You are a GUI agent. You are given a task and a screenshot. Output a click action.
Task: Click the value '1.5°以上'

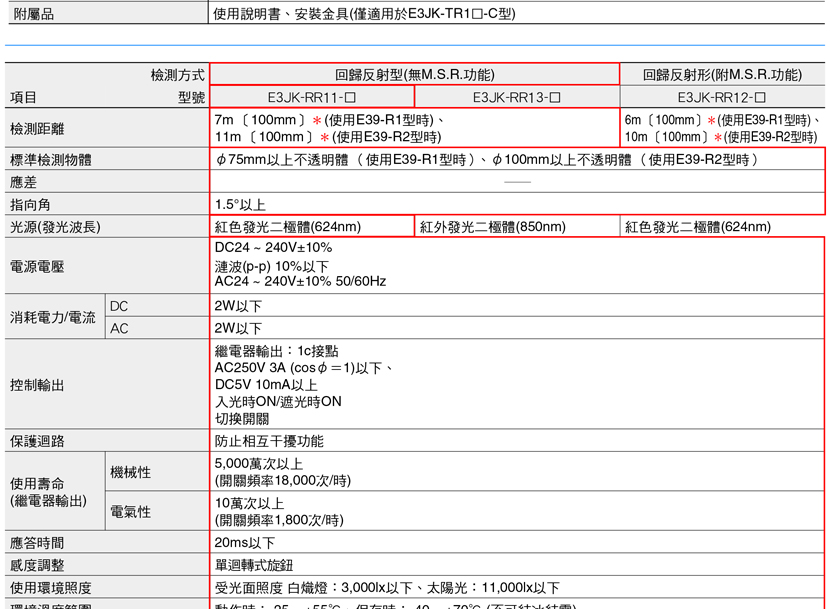tap(240, 204)
